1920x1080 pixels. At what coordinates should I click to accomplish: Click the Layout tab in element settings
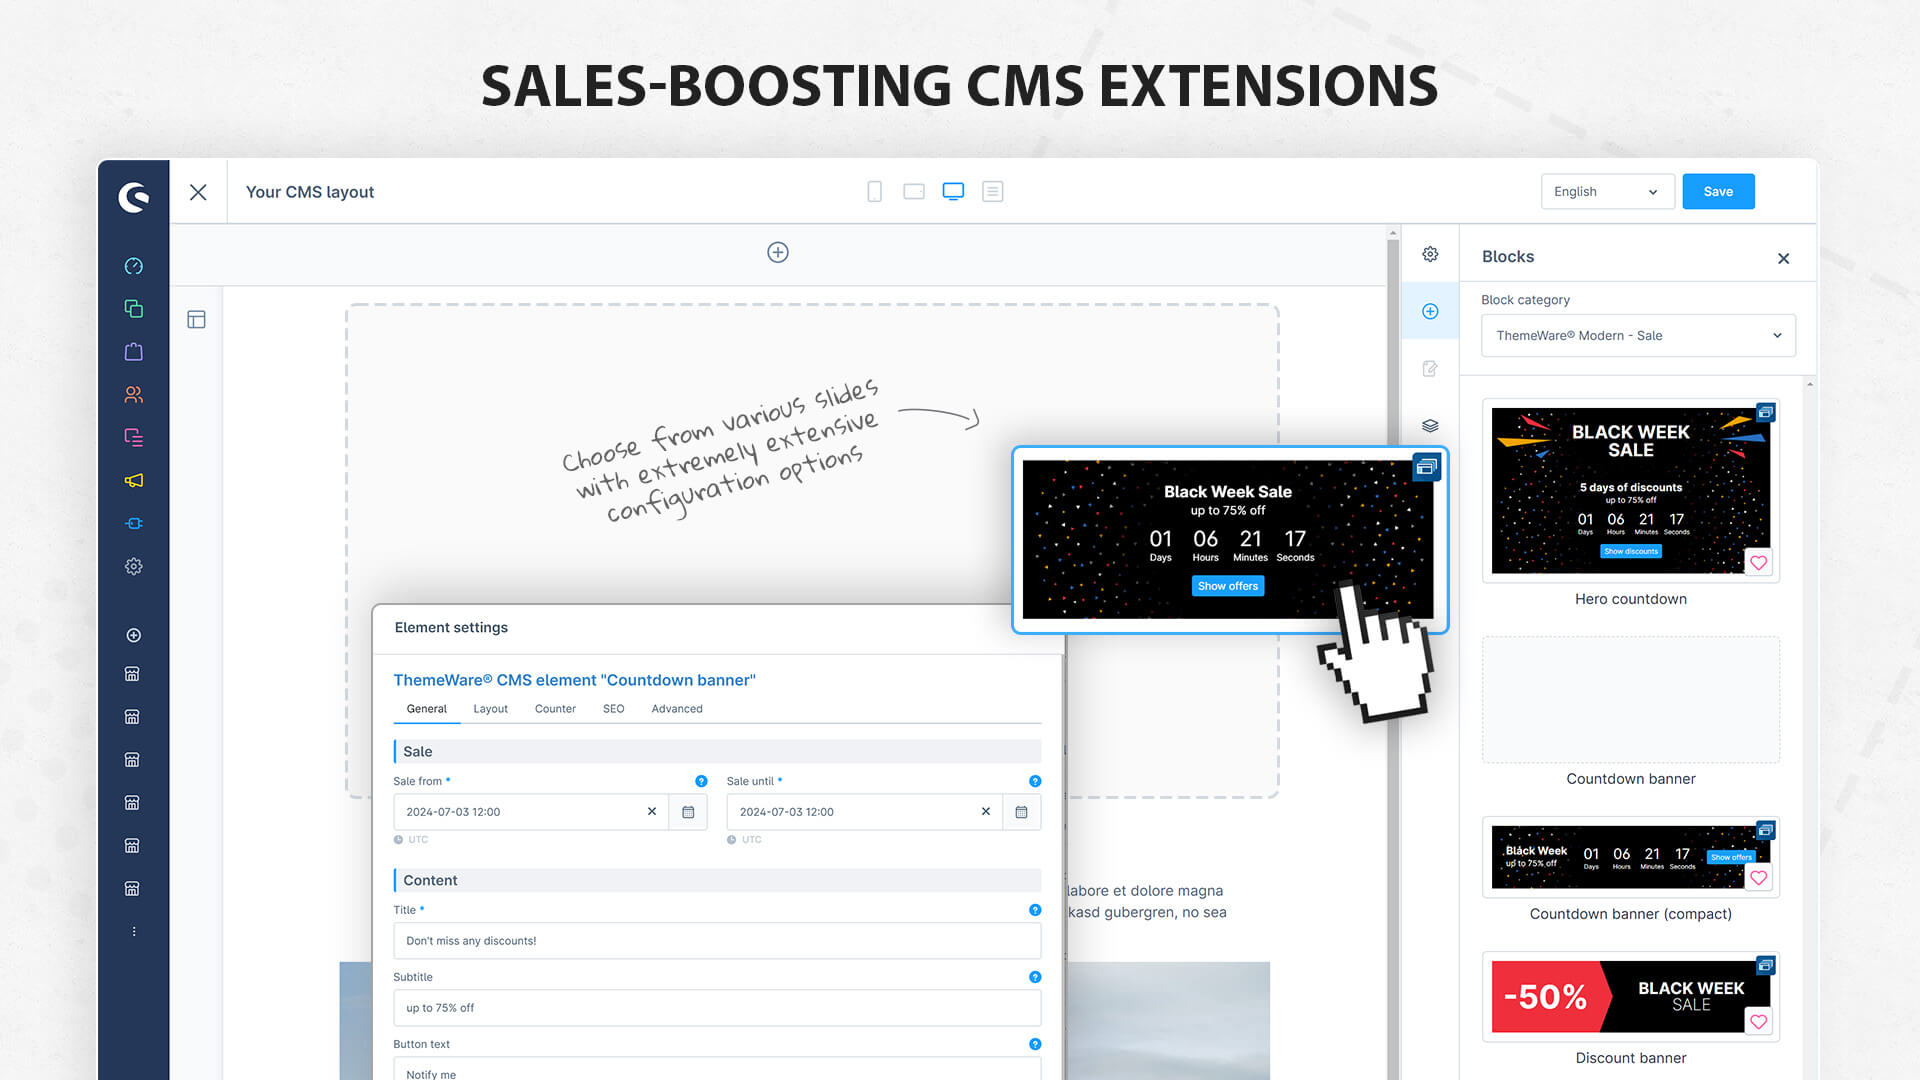[x=491, y=708]
